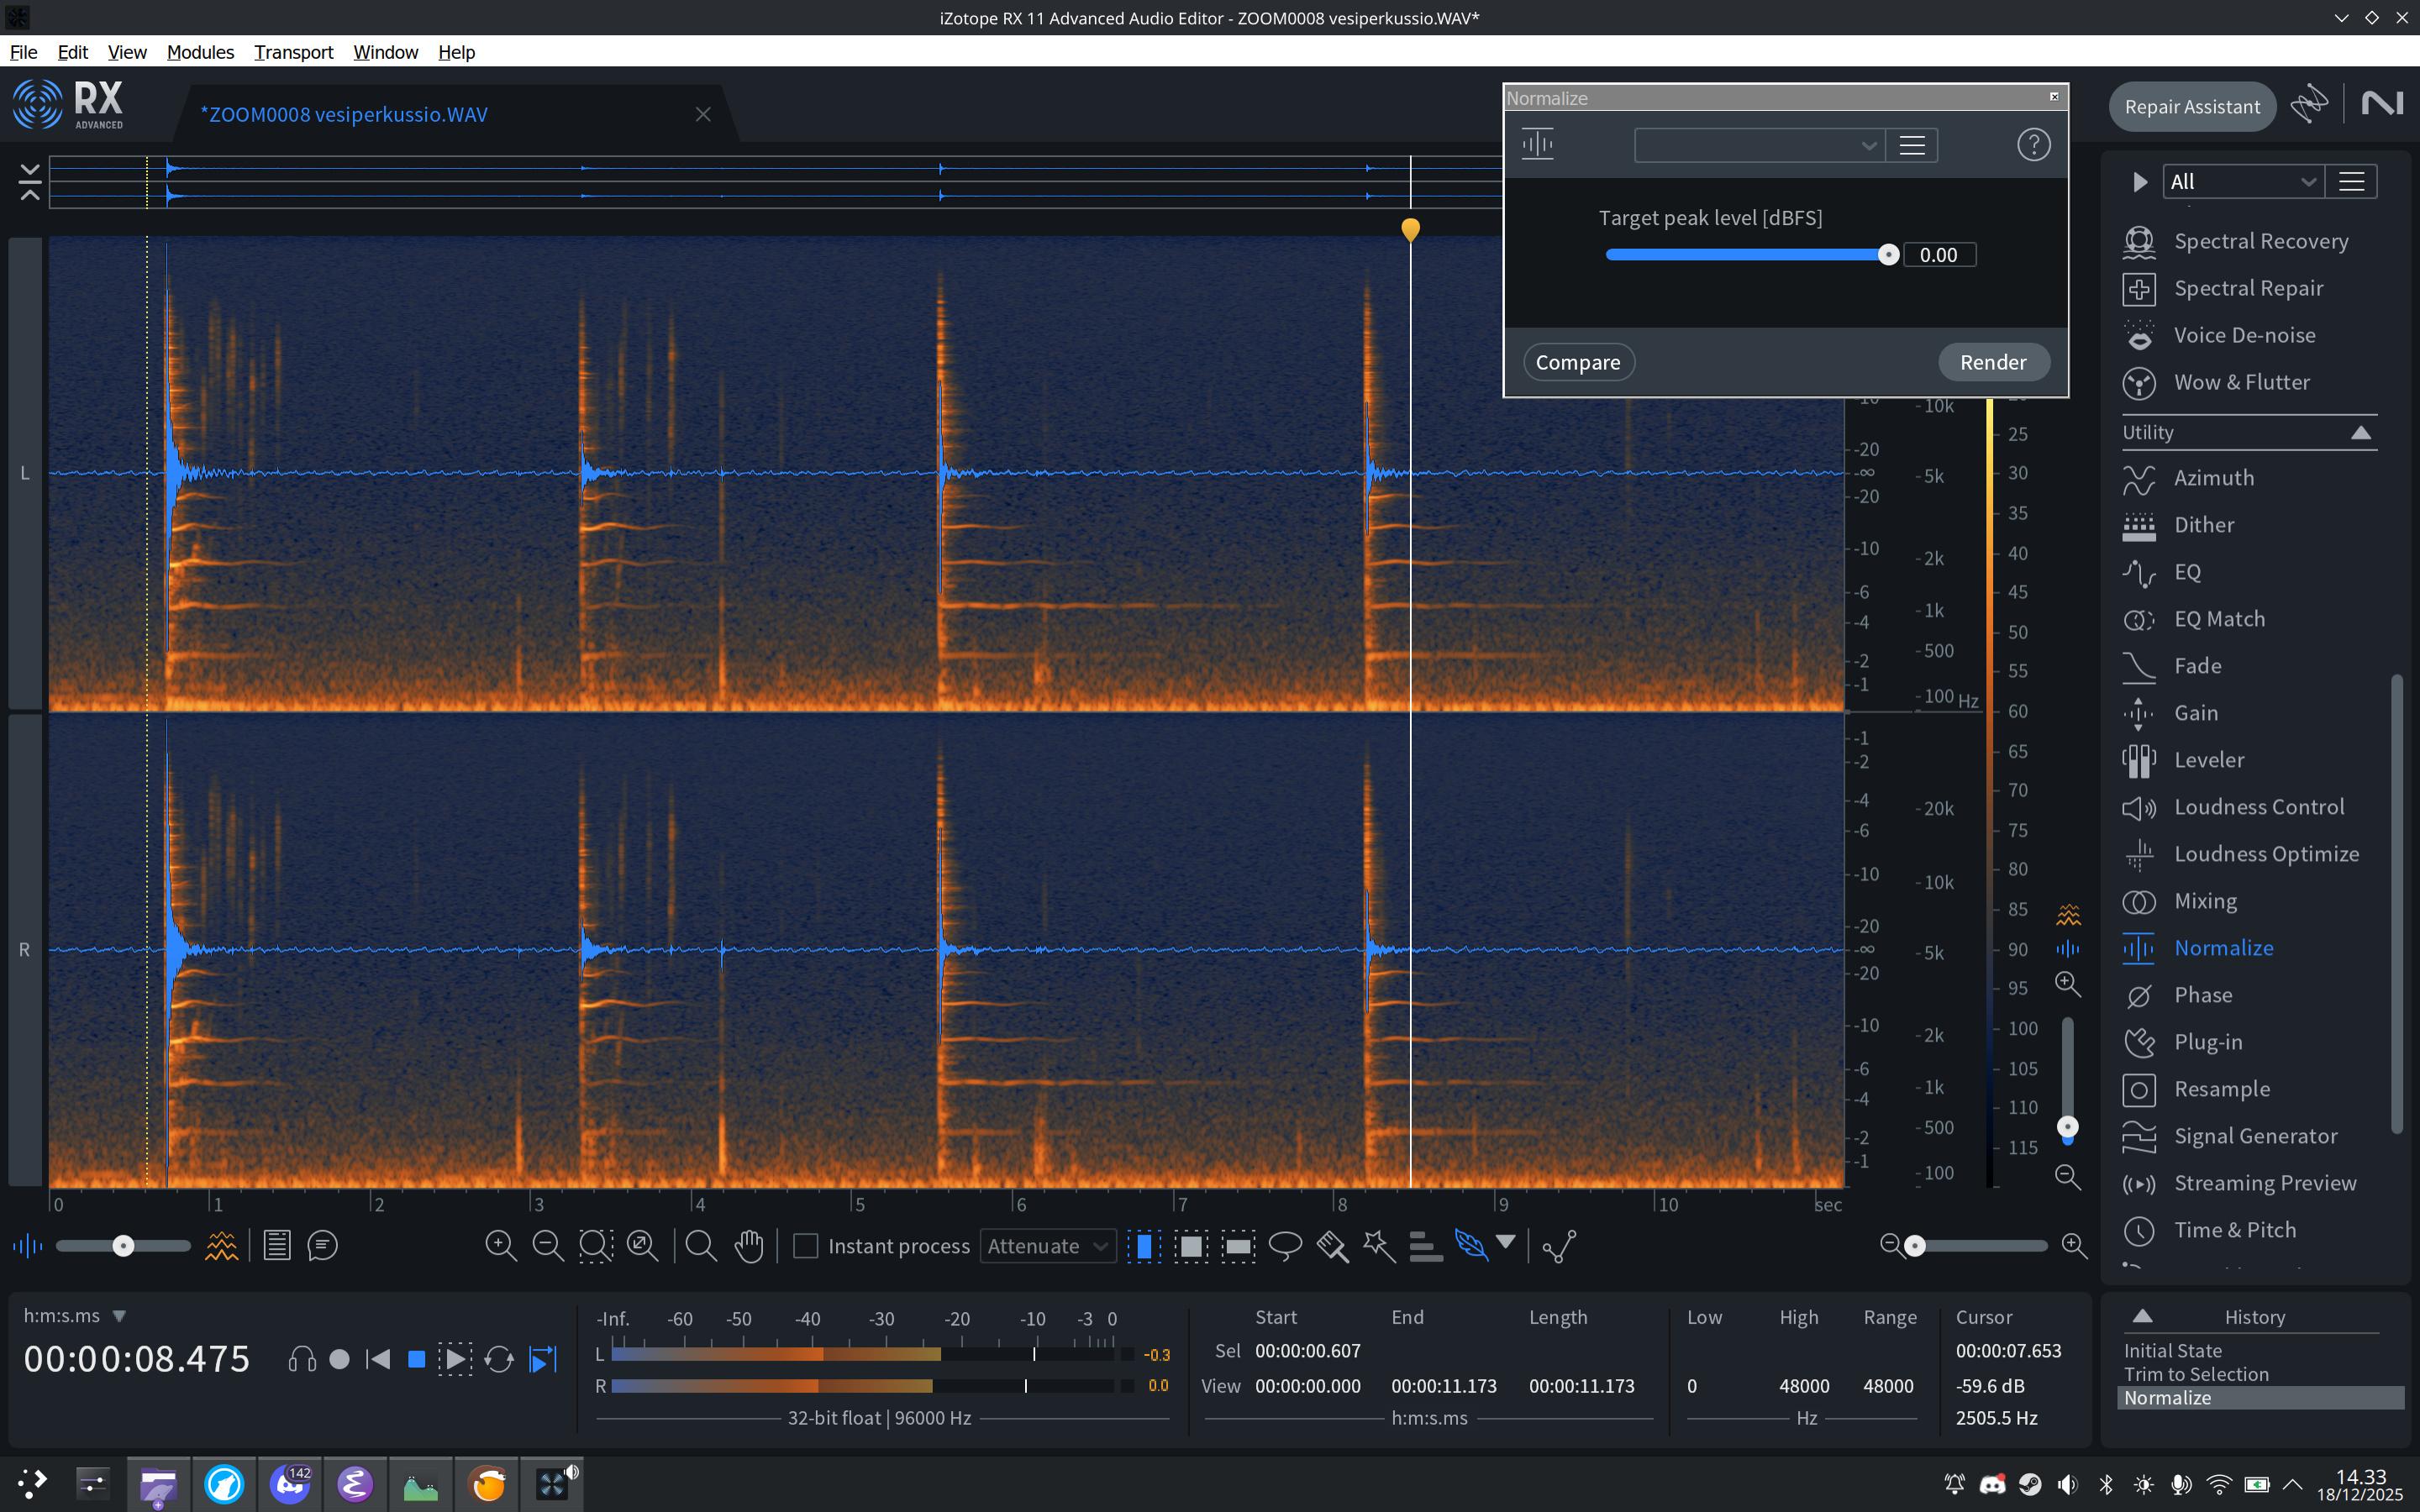The width and height of the screenshot is (2420, 1512).
Task: Open the All module filter dropdown
Action: pyautogui.click(x=2241, y=182)
